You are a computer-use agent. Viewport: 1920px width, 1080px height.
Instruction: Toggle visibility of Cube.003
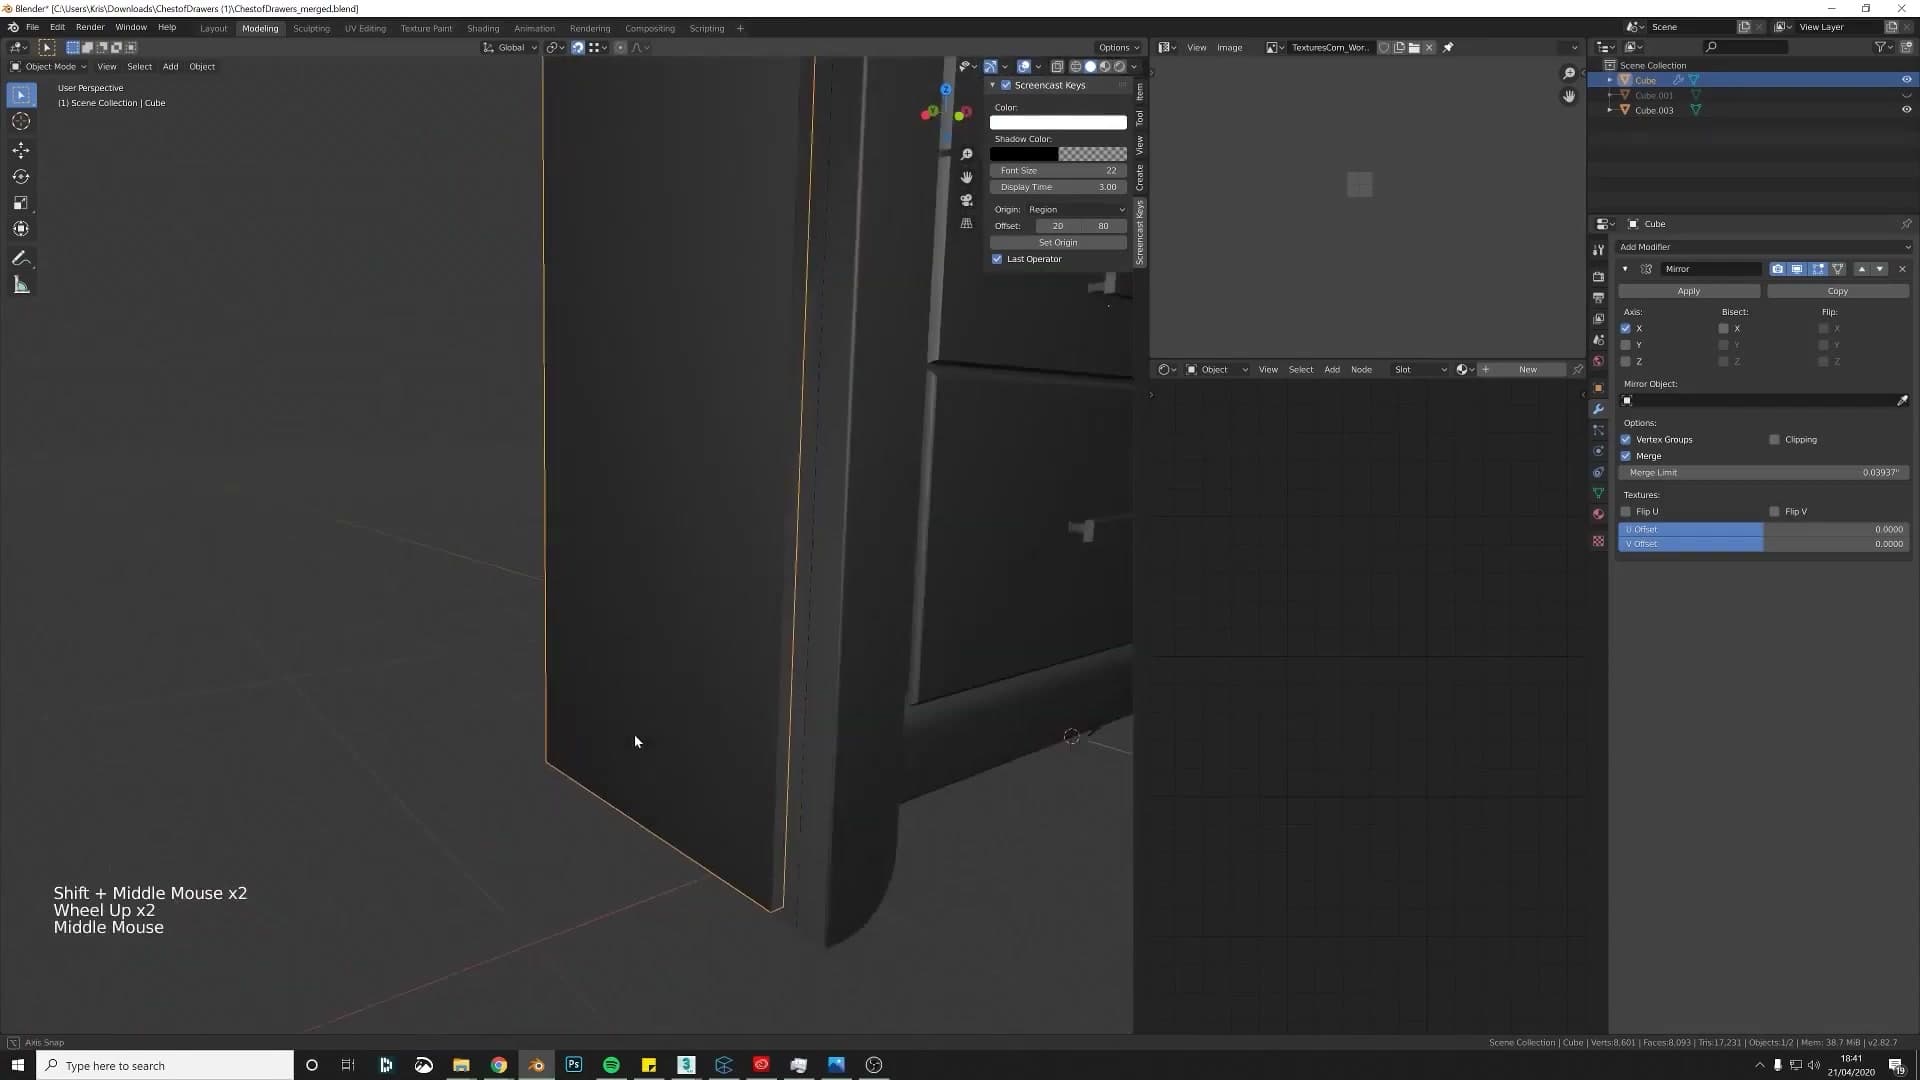tap(1906, 110)
